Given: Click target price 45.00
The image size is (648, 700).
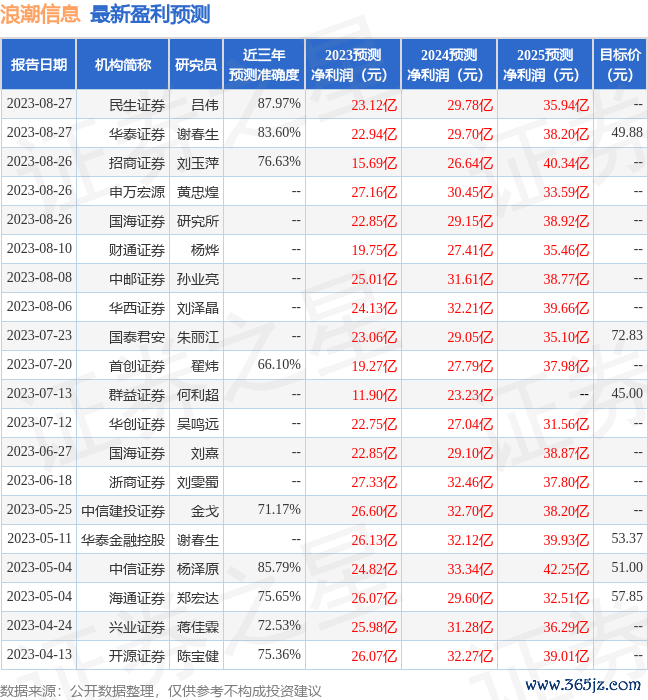Looking at the screenshot, I should pos(627,394).
